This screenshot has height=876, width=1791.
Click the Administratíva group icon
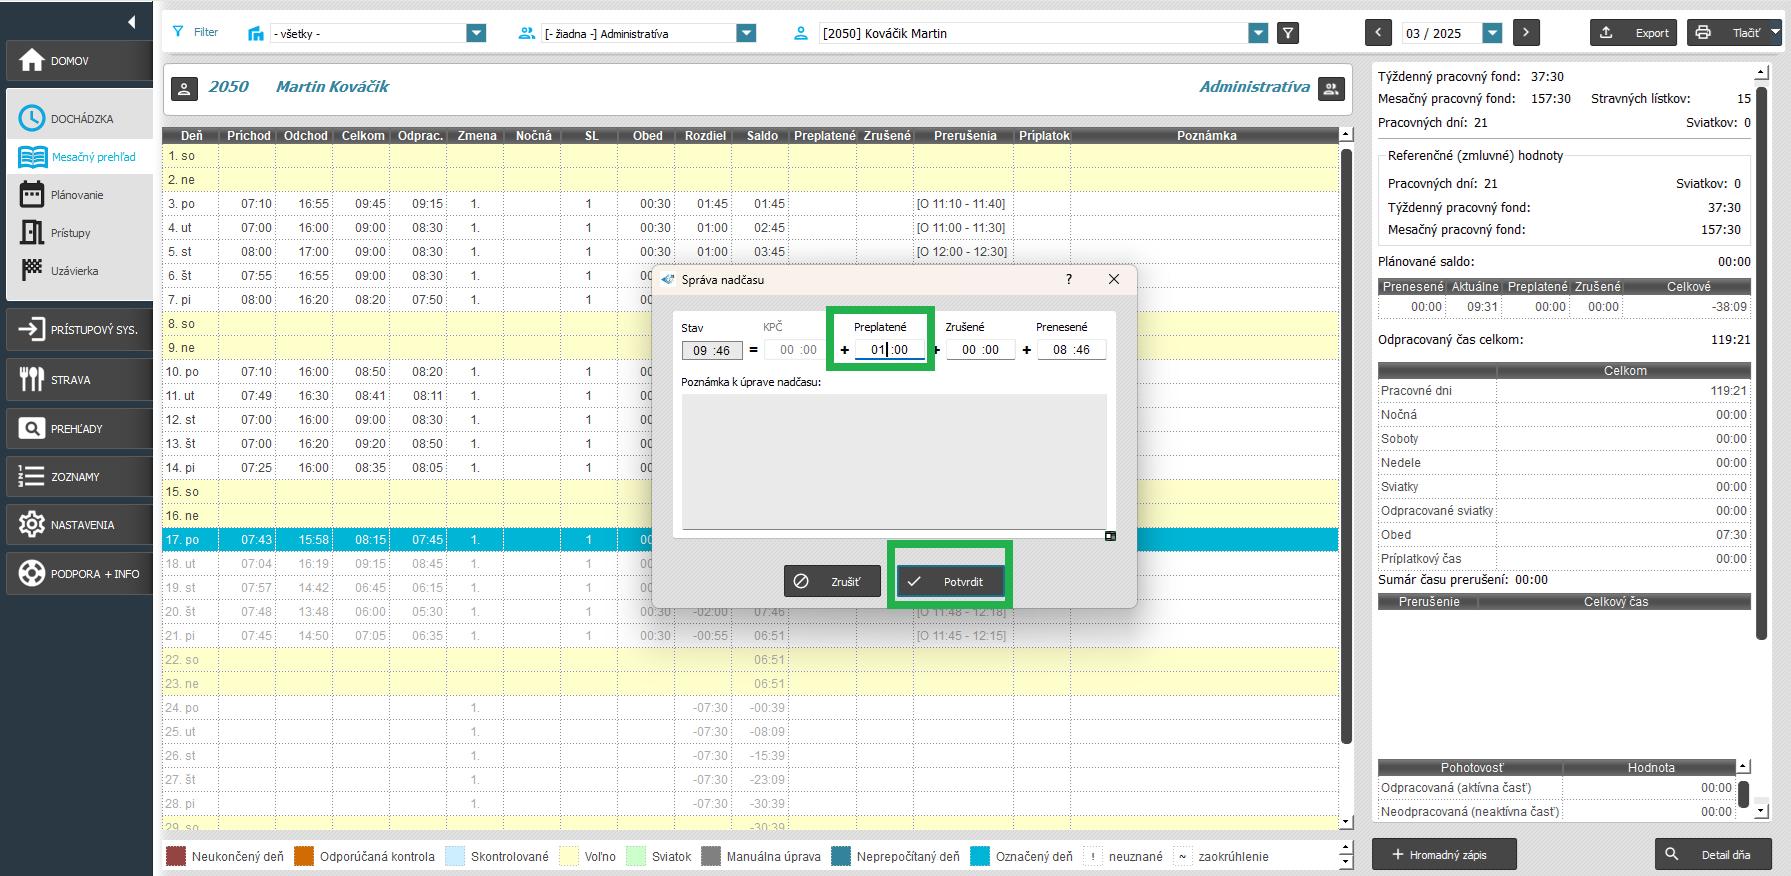[x=1331, y=89]
